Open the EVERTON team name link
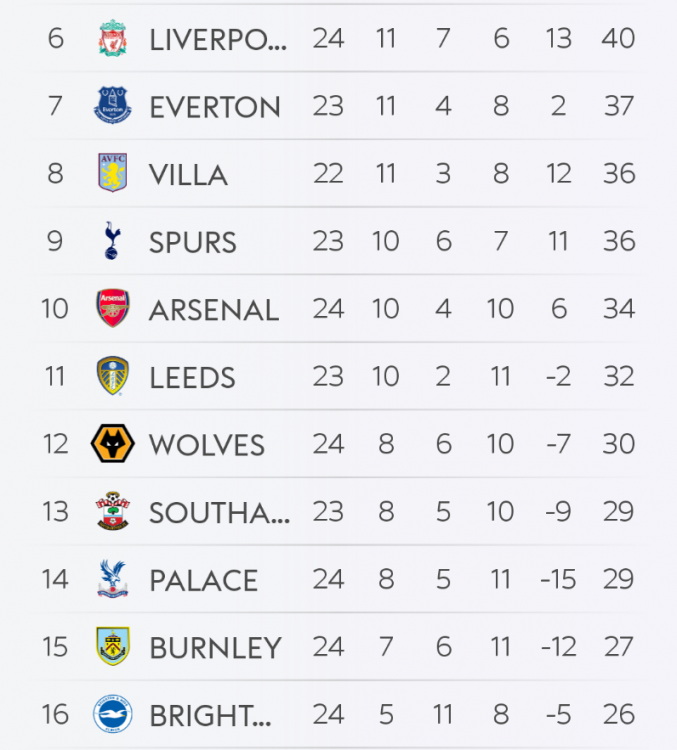The width and height of the screenshot is (677, 750). coord(215,107)
